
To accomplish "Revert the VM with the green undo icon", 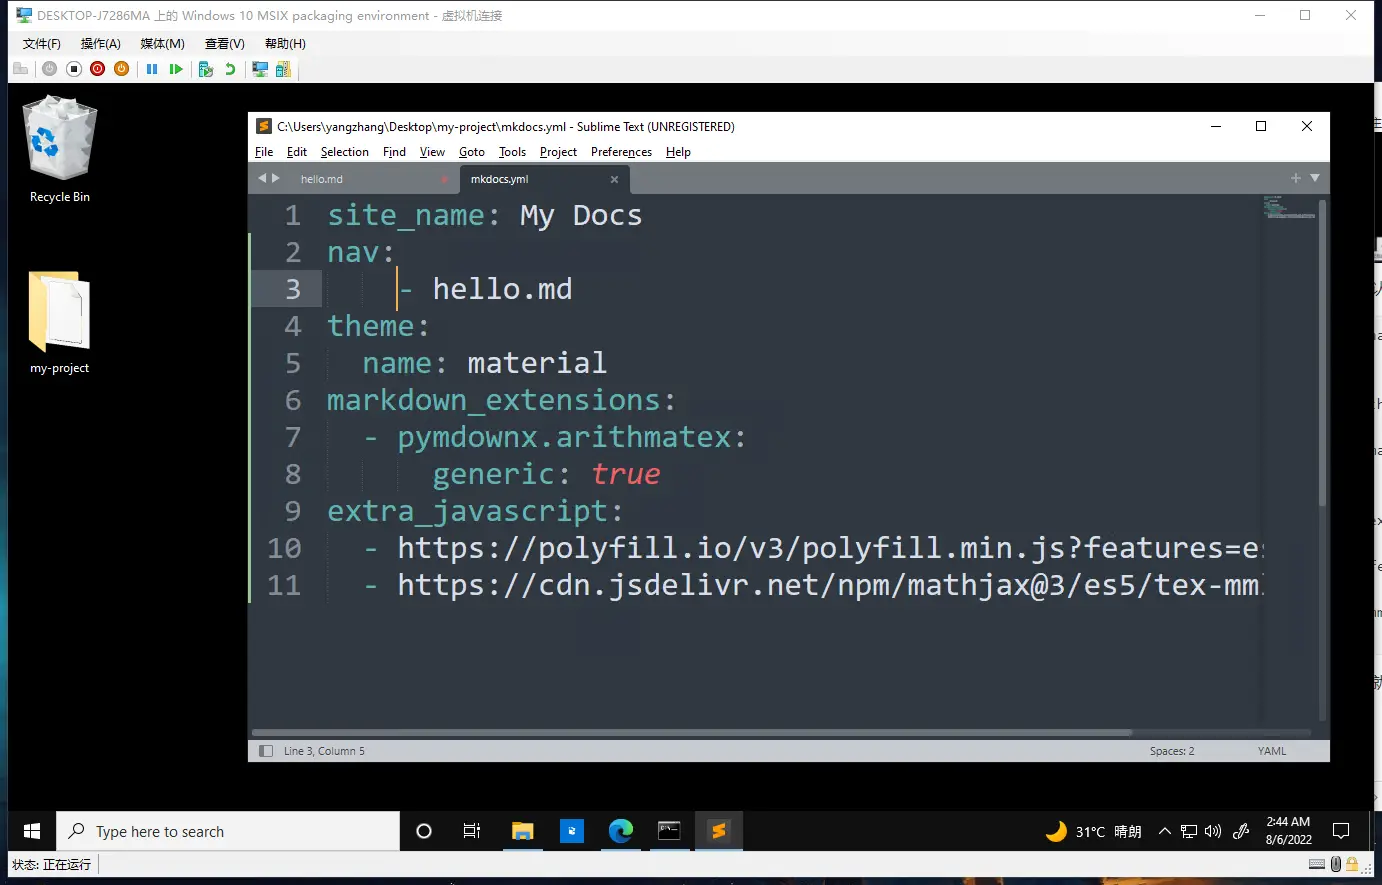I will pos(230,69).
